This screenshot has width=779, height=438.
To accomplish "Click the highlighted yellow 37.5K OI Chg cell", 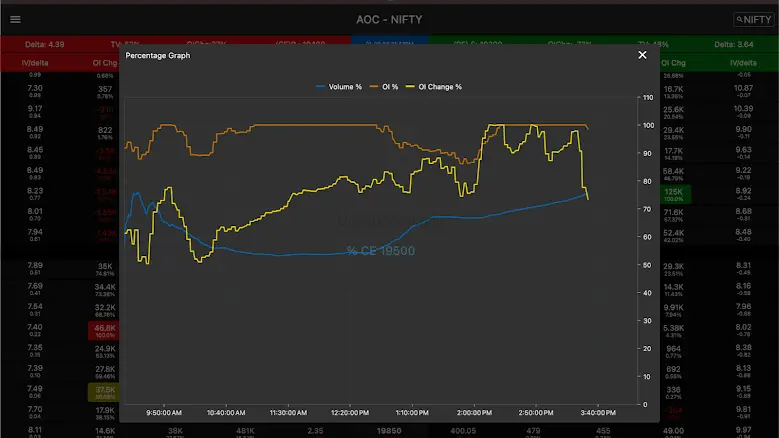I will click(104, 392).
